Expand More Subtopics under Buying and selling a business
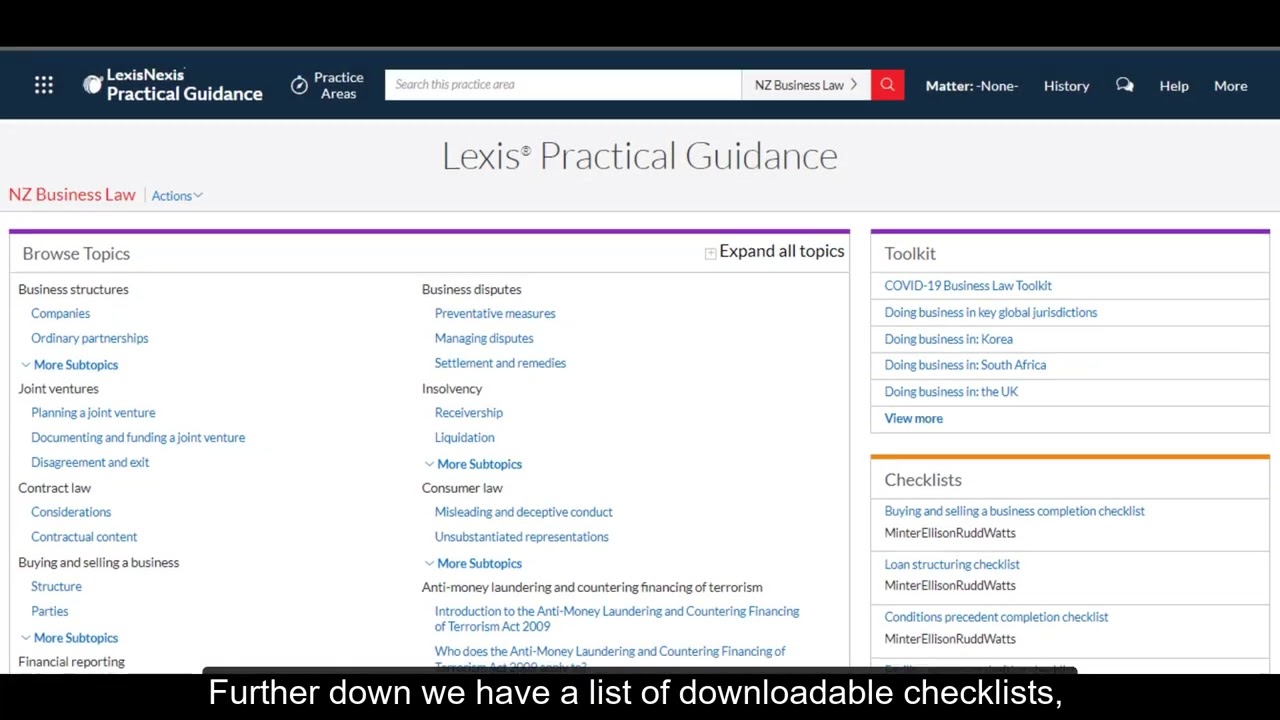The image size is (1280, 720). 69,638
